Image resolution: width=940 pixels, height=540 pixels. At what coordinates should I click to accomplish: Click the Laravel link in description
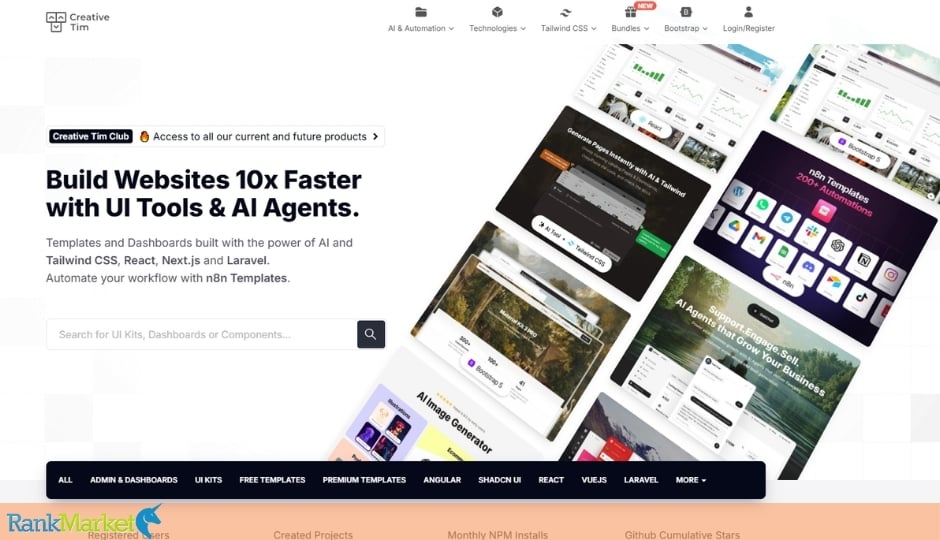tap(247, 261)
